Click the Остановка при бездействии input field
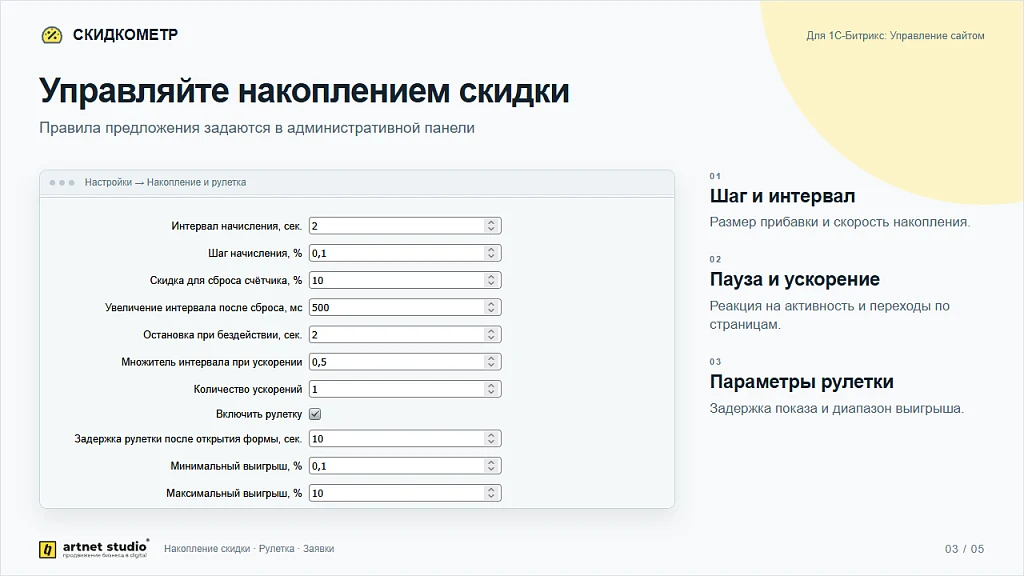This screenshot has width=1024, height=576. (x=405, y=335)
